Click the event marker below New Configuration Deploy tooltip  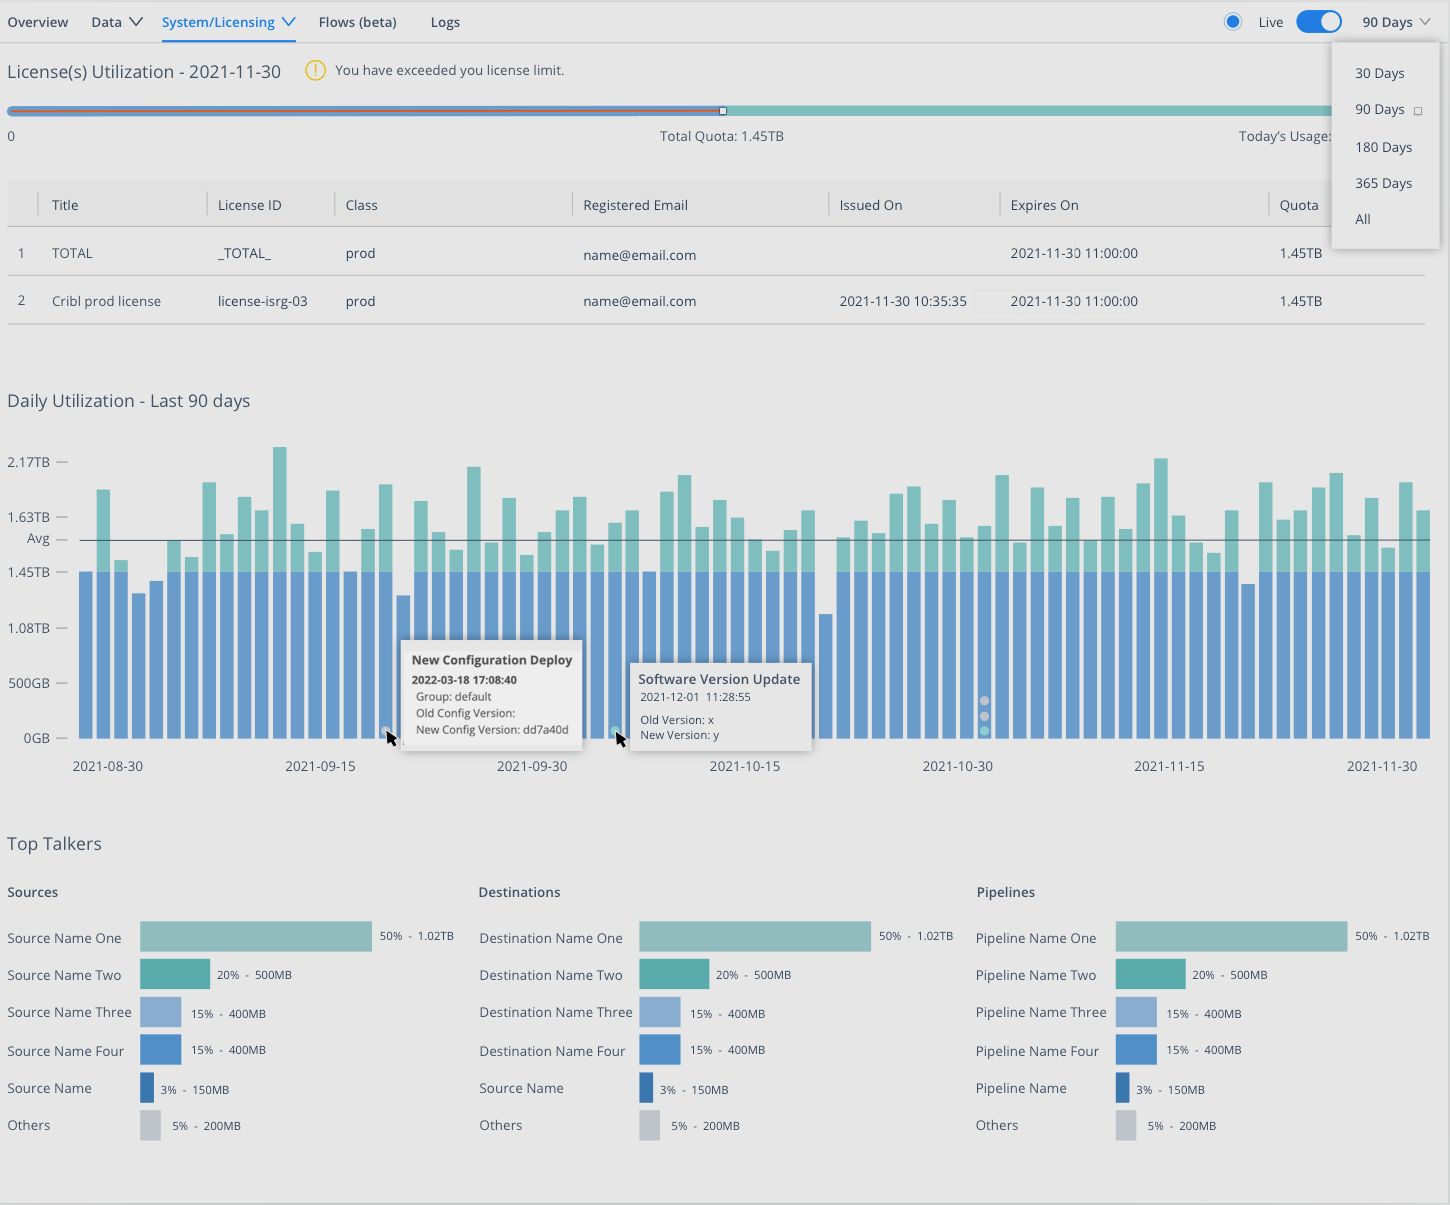click(387, 731)
